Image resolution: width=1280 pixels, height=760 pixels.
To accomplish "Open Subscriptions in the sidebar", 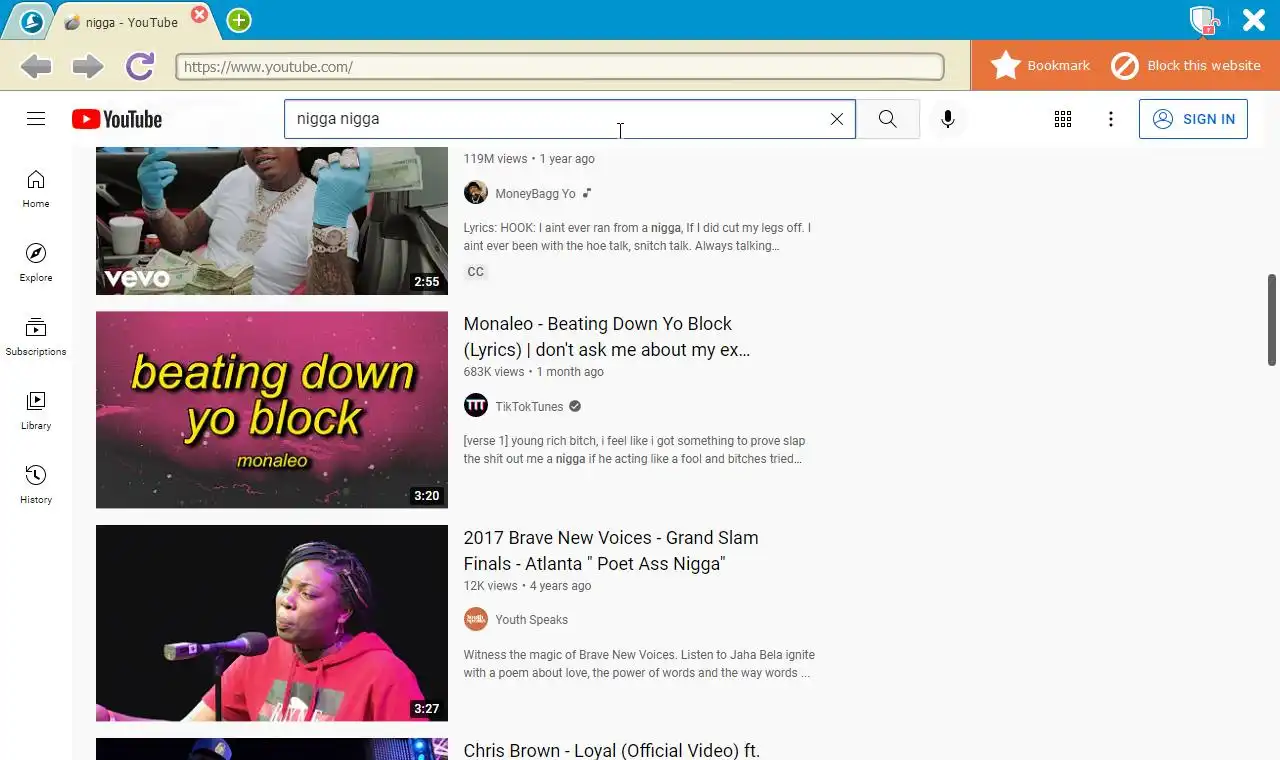I will [36, 337].
